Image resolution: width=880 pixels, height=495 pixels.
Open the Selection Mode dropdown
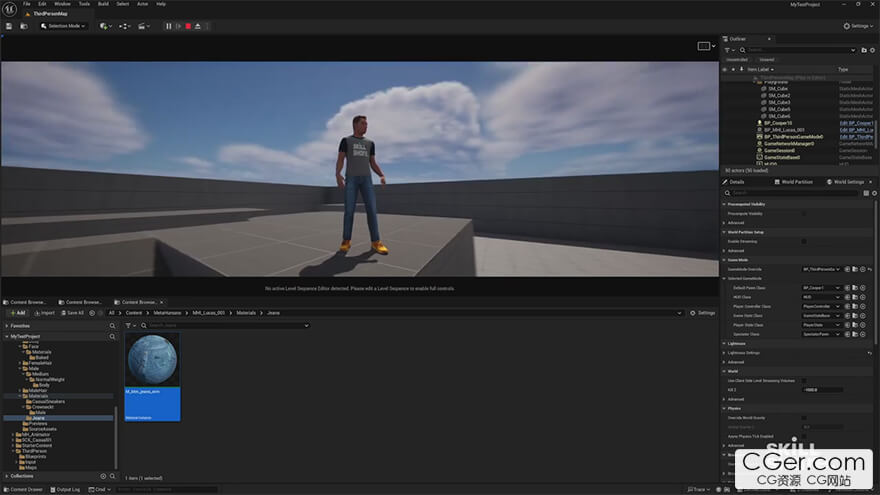point(64,26)
